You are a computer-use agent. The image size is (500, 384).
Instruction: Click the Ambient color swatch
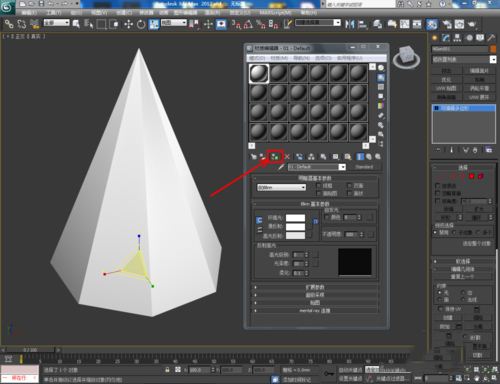[x=295, y=218]
